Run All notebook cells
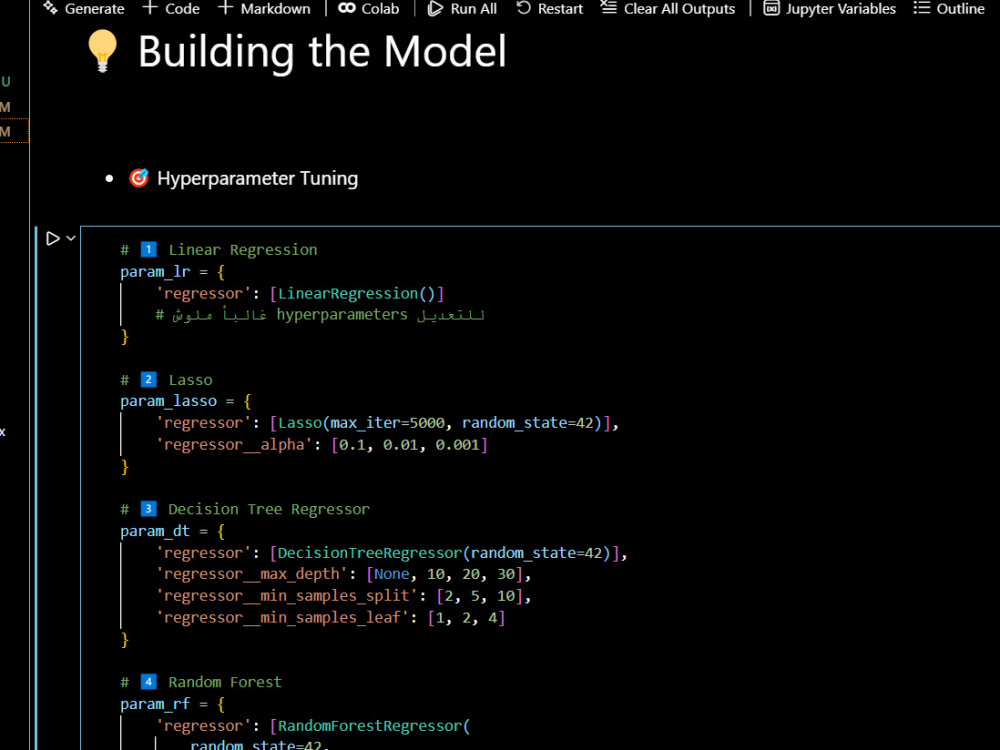Image resolution: width=1000 pixels, height=750 pixels. point(462,8)
